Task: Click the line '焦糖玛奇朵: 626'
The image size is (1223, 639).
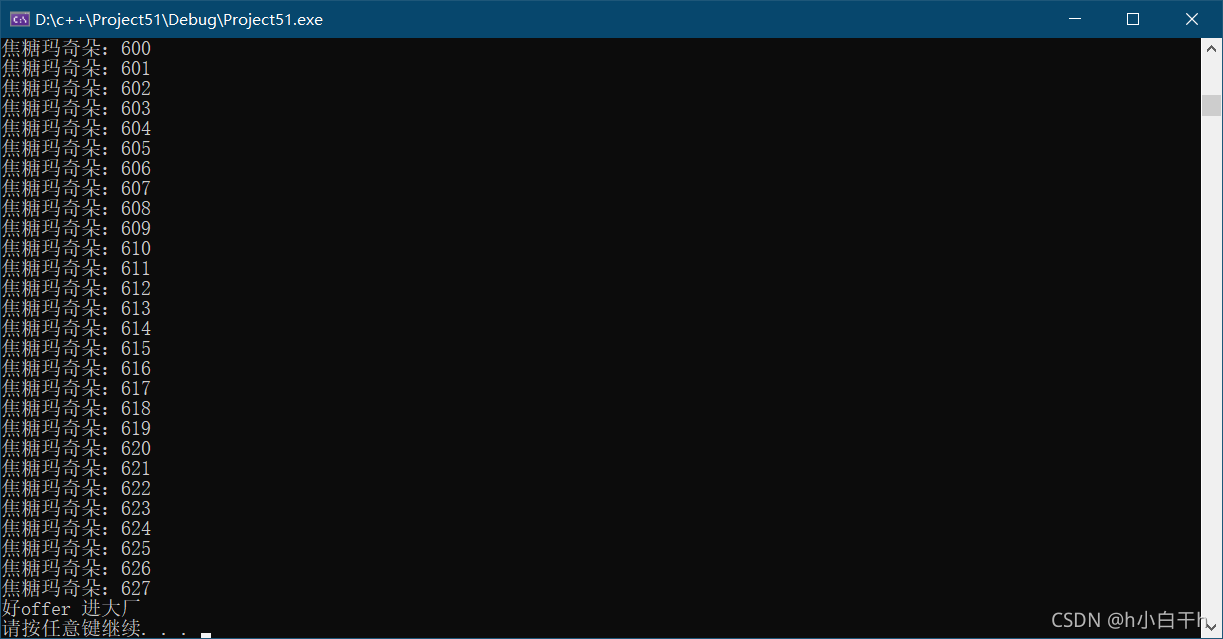Action: [x=76, y=568]
